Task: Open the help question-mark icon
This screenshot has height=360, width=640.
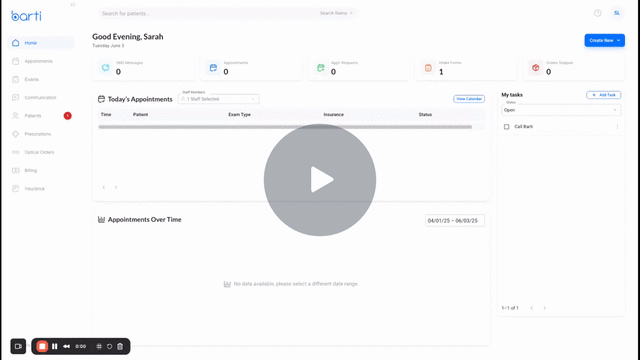Action: coord(598,13)
